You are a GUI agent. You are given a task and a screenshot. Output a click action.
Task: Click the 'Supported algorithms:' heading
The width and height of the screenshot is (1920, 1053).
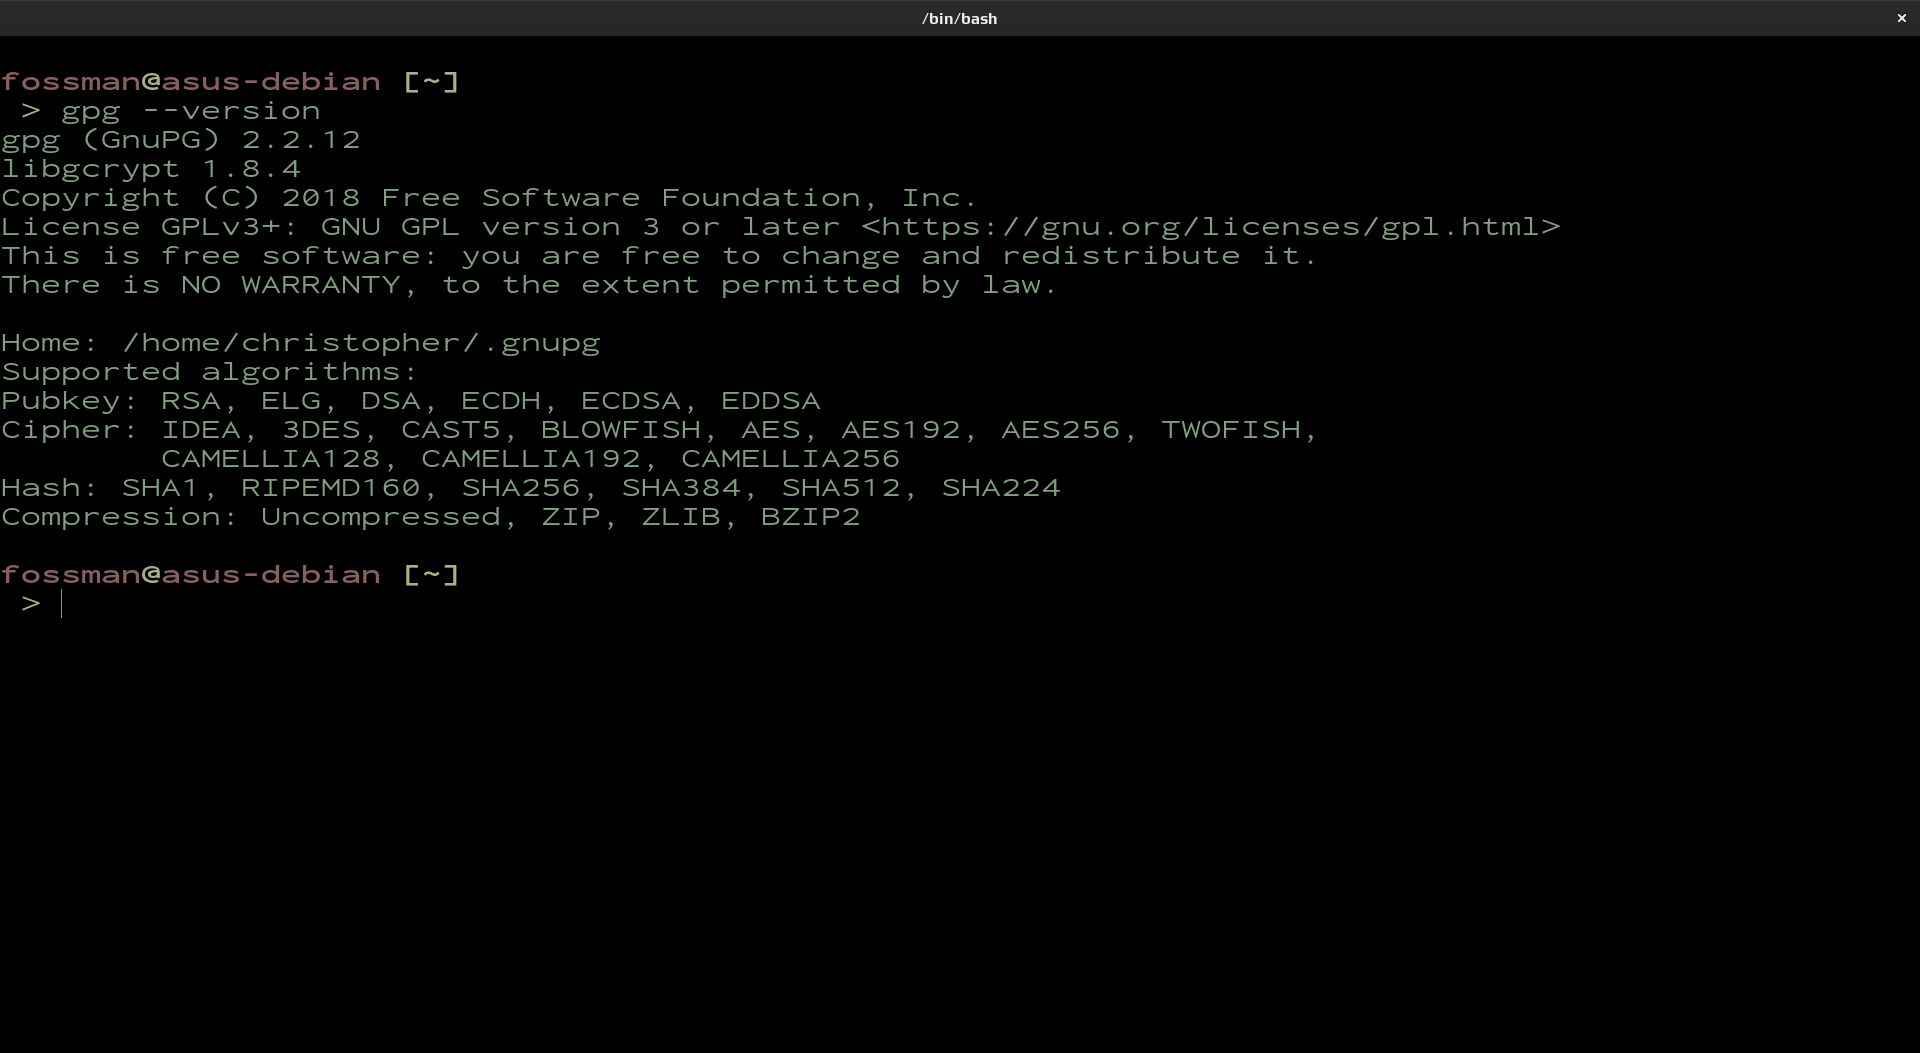210,372
